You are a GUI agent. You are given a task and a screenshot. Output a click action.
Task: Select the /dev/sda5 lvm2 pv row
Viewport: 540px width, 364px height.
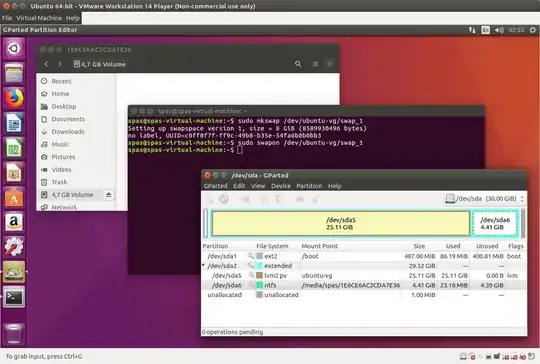point(364,275)
